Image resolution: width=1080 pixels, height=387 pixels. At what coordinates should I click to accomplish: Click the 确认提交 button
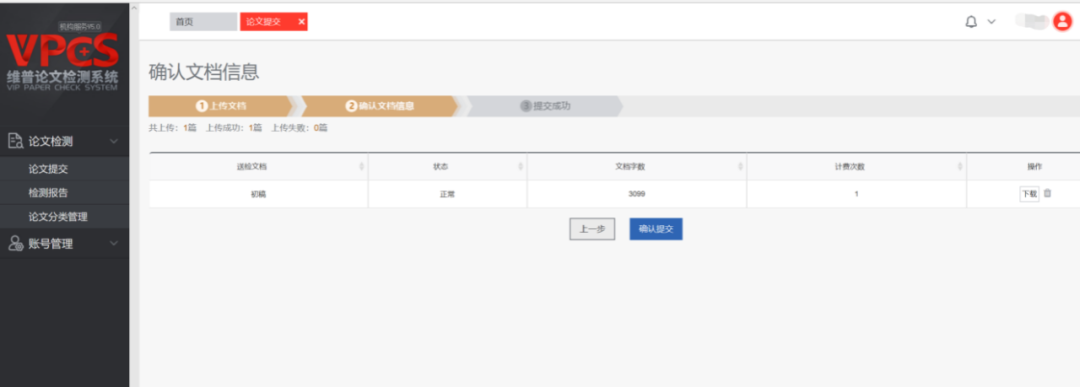(656, 229)
